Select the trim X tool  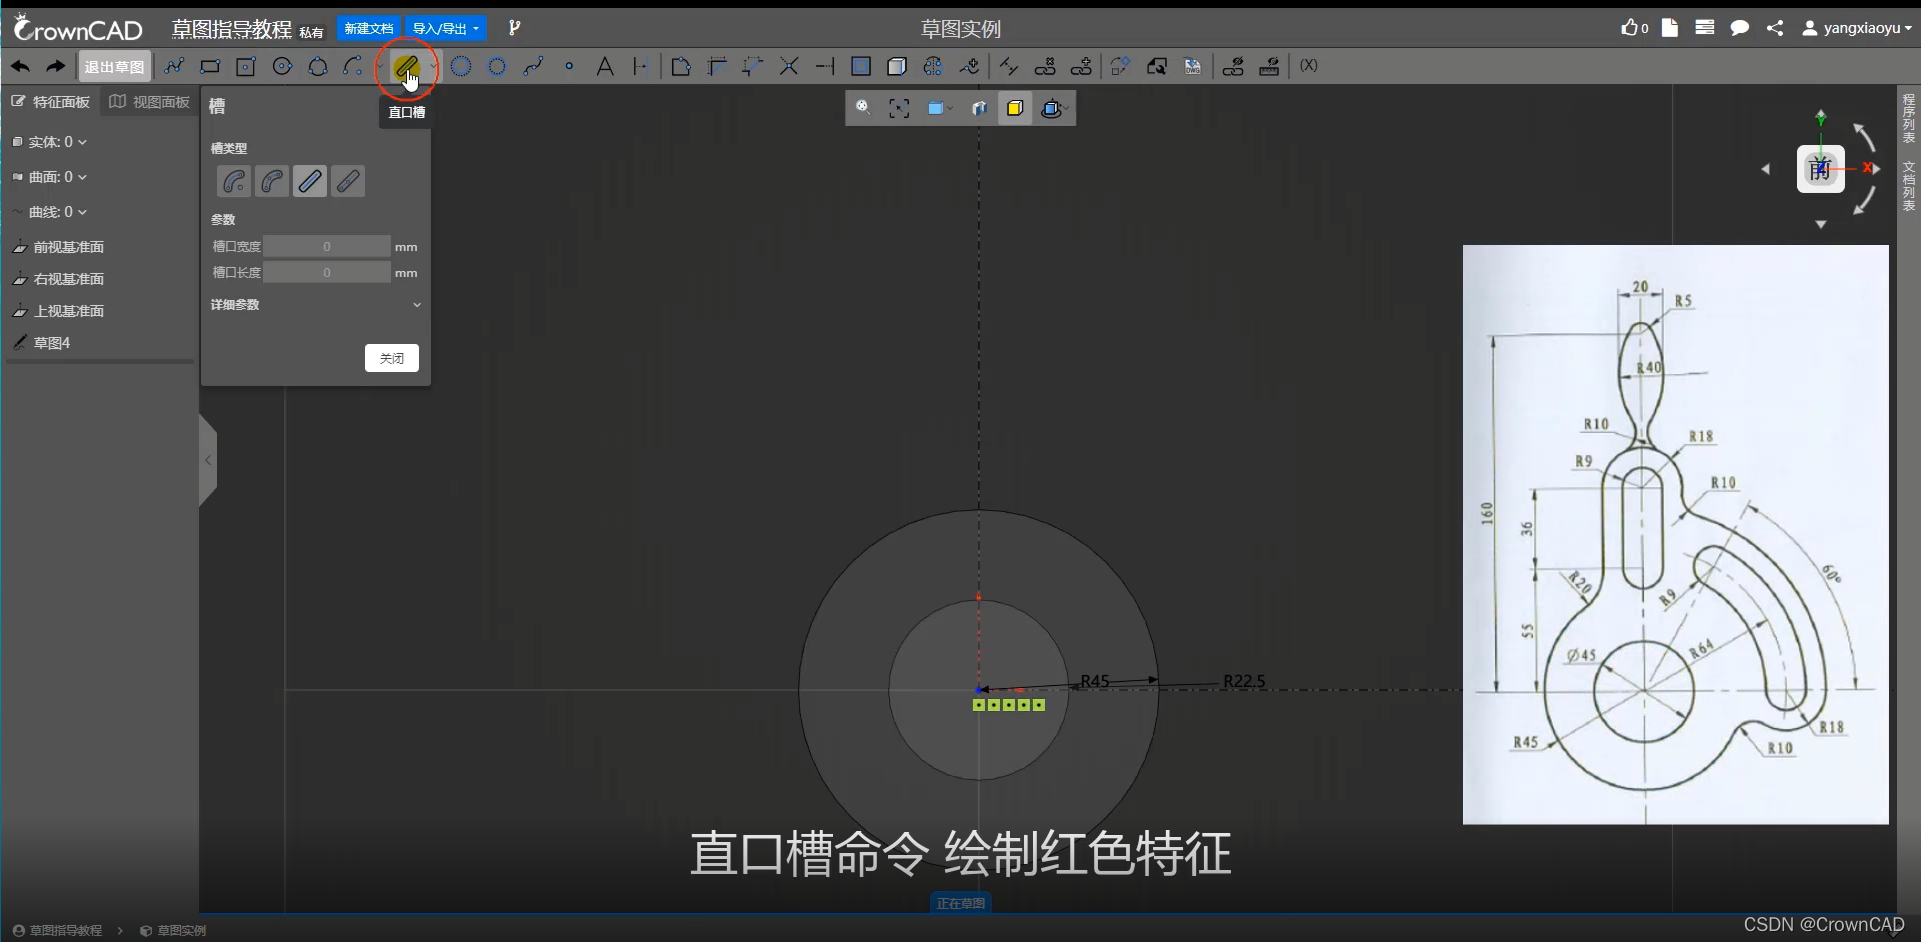click(789, 67)
